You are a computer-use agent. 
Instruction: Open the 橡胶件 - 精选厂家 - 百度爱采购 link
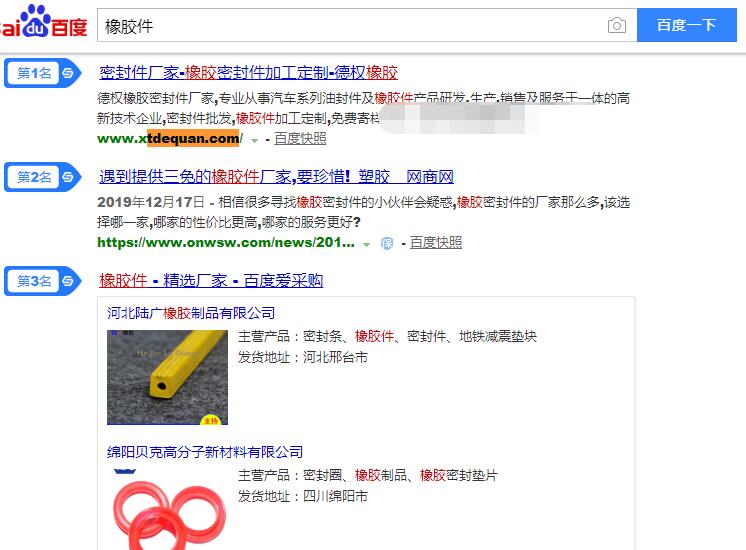(211, 280)
